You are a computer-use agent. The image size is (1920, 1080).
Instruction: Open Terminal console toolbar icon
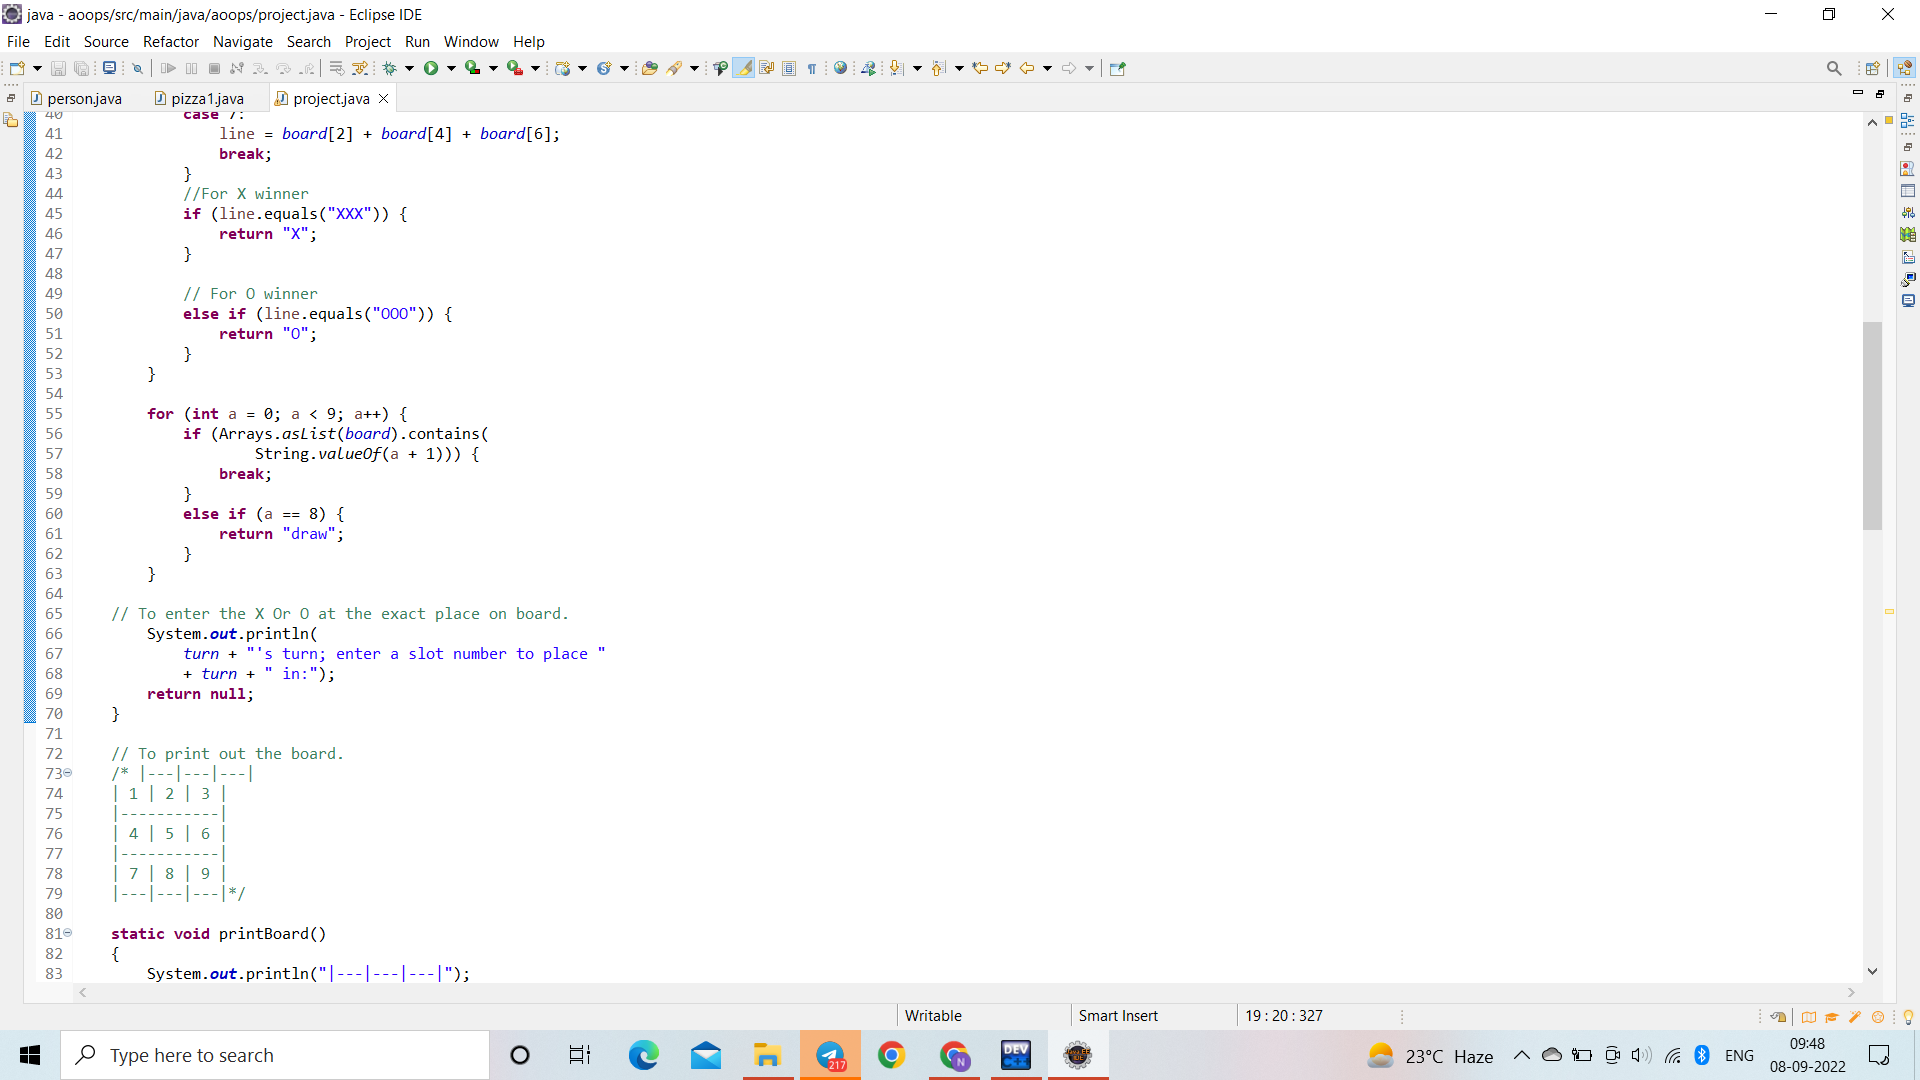click(x=109, y=68)
